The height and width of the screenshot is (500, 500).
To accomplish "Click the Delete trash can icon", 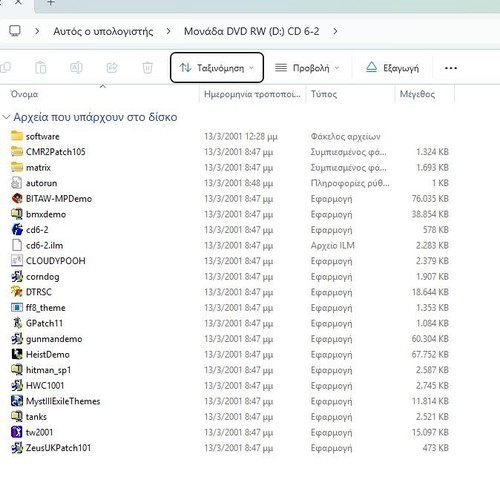I will coord(147,68).
